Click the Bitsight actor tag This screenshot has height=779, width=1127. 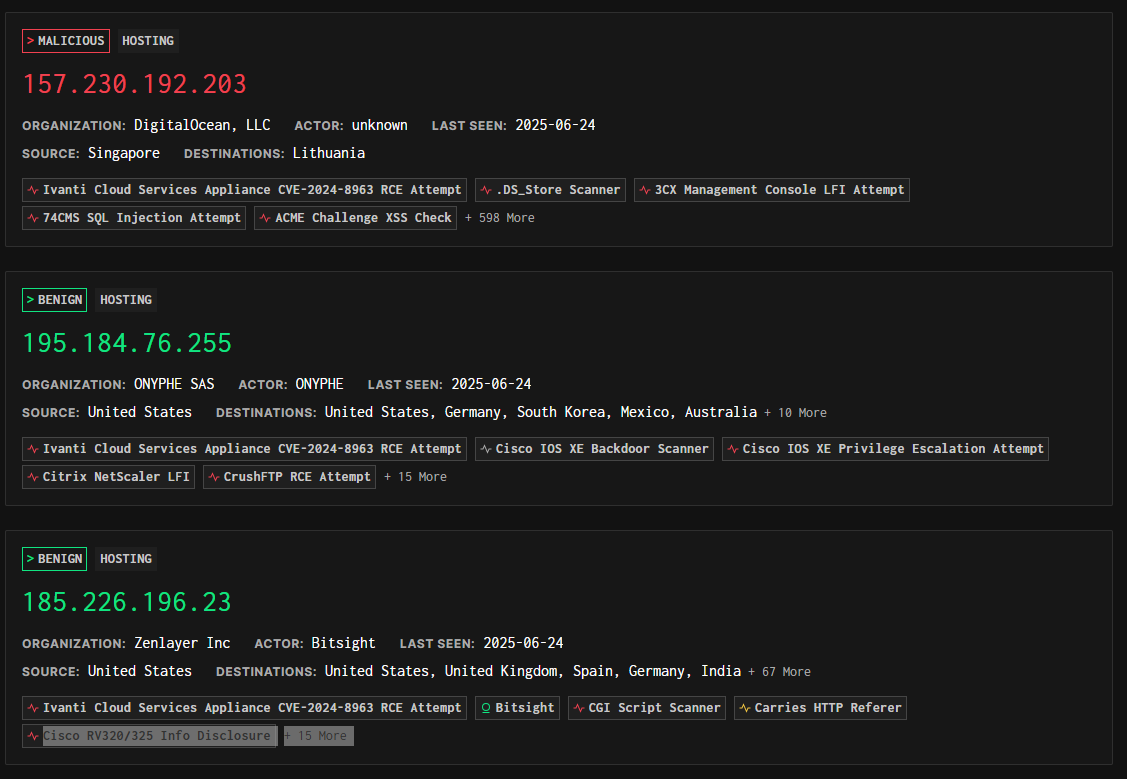click(x=518, y=708)
